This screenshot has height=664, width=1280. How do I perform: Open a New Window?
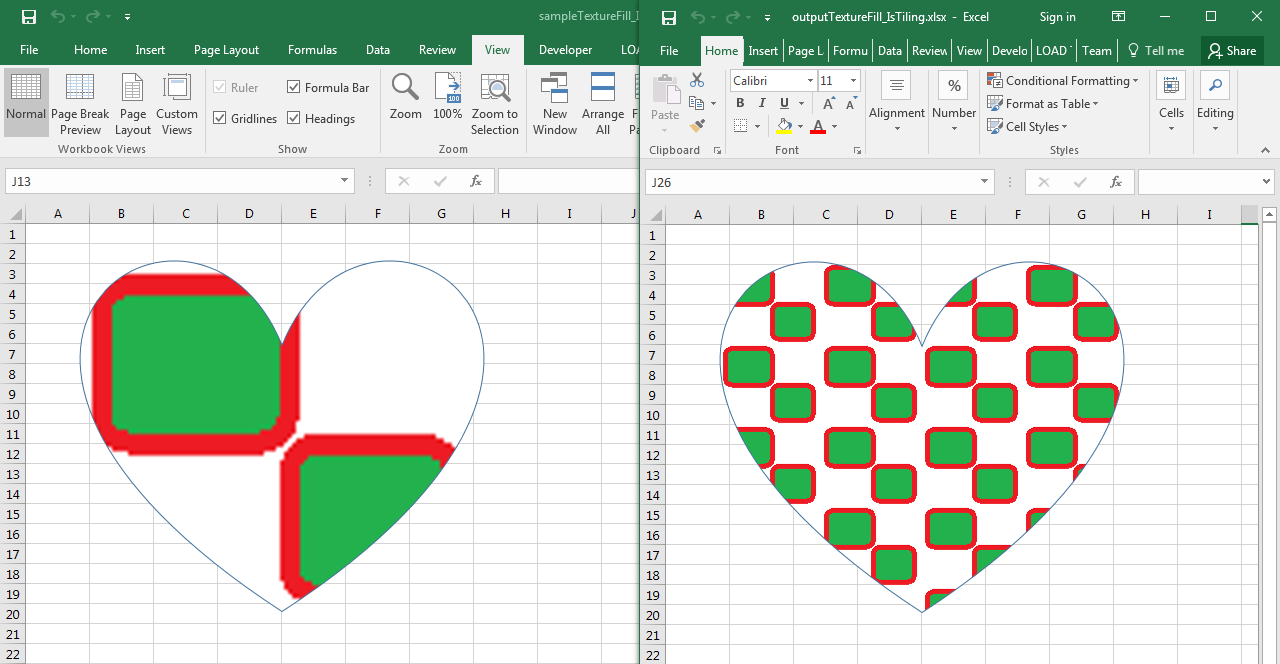[555, 102]
